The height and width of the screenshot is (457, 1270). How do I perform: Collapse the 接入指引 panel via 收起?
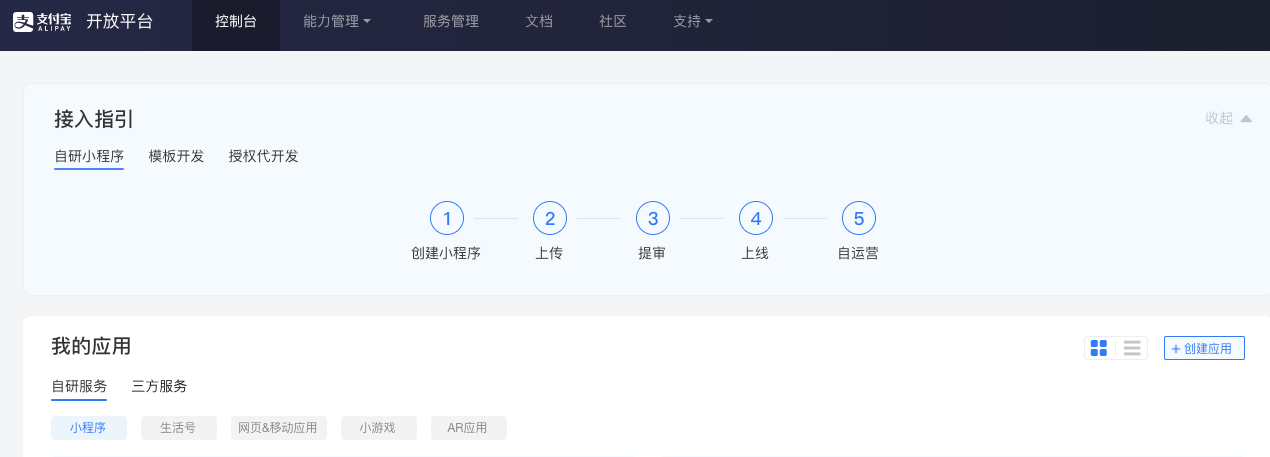coord(1228,118)
